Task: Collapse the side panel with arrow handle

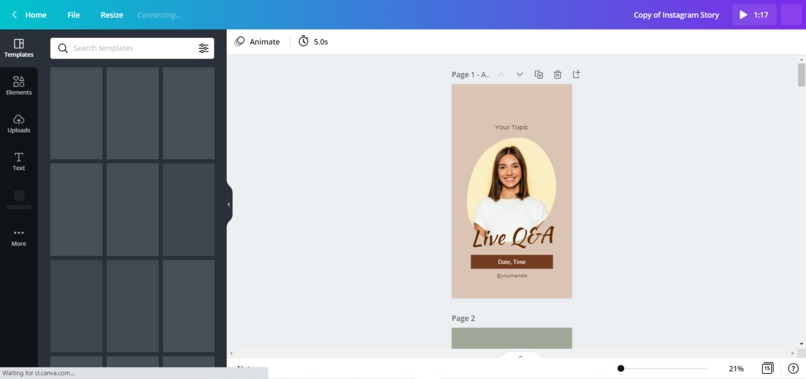Action: pos(229,204)
